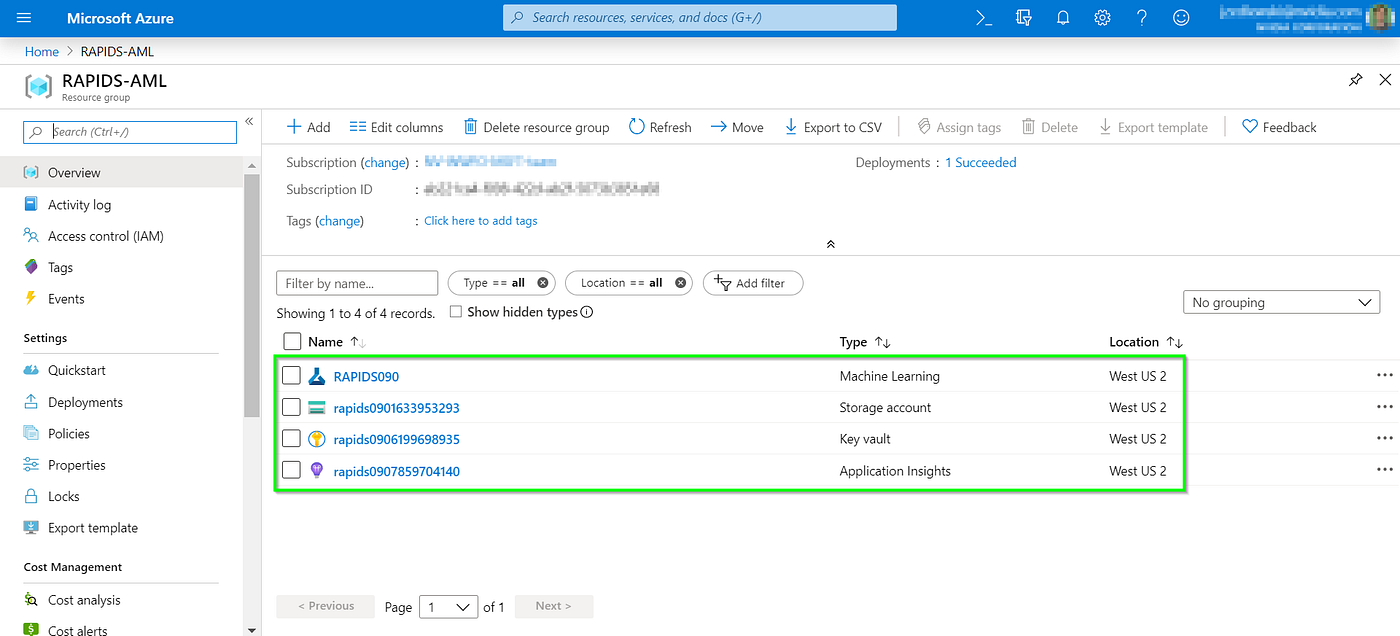Open more options for RAPIDS090 row
The image size is (1400, 636).
point(1384,376)
